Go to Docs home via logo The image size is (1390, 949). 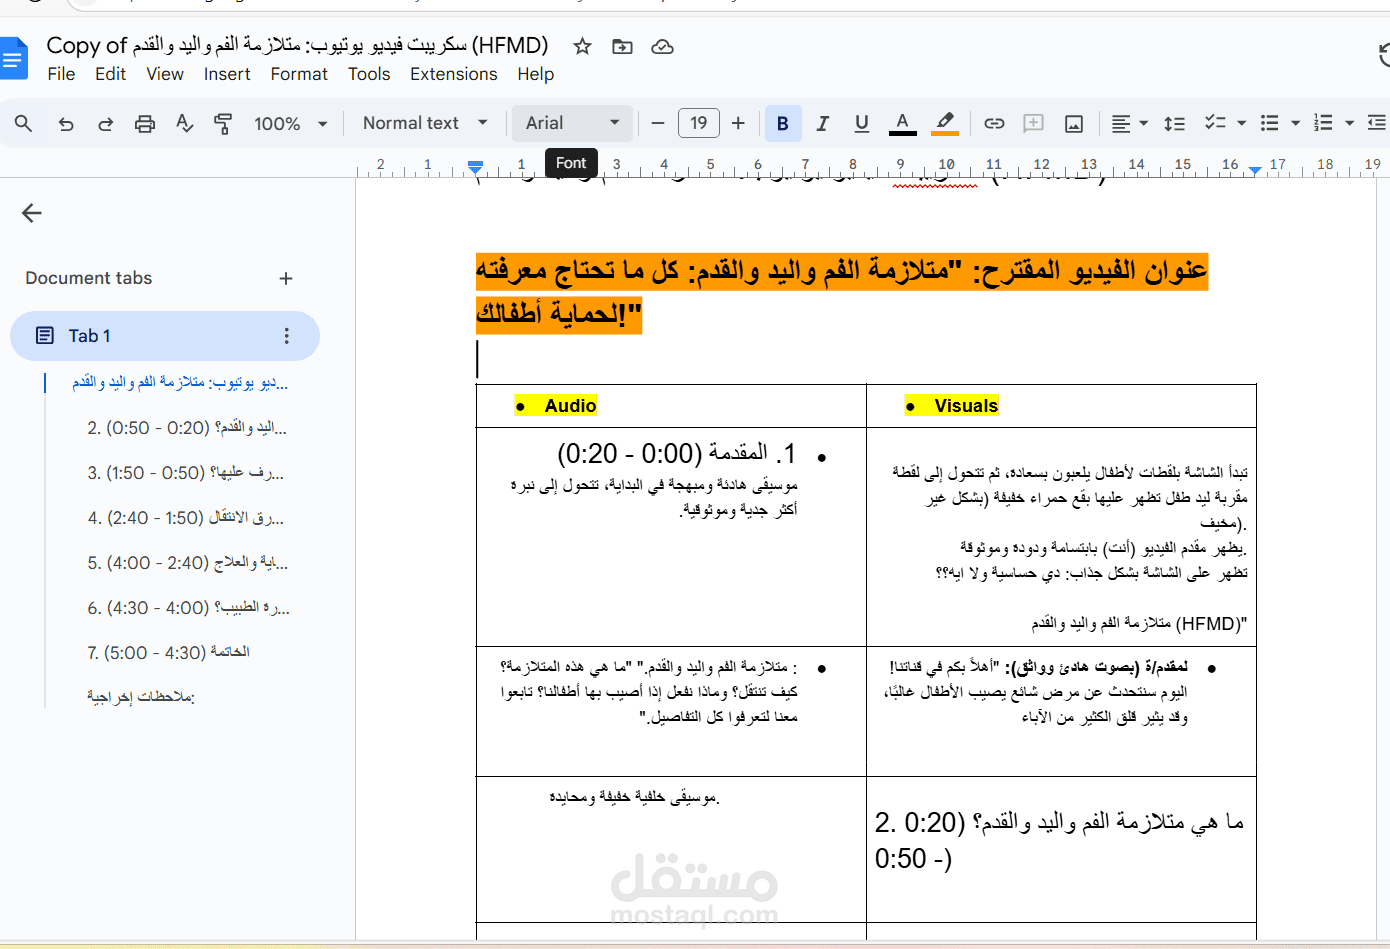point(13,59)
